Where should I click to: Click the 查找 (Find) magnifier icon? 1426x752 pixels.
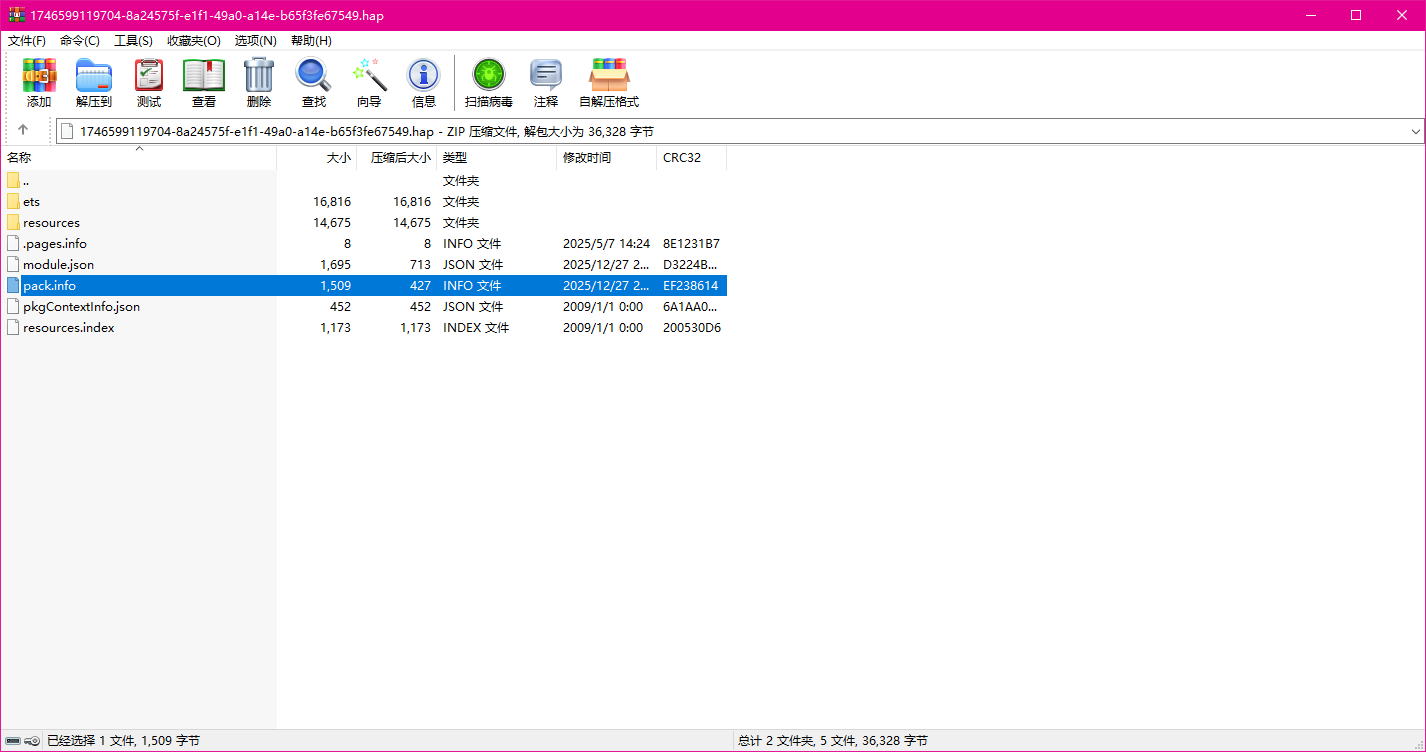pyautogui.click(x=314, y=75)
